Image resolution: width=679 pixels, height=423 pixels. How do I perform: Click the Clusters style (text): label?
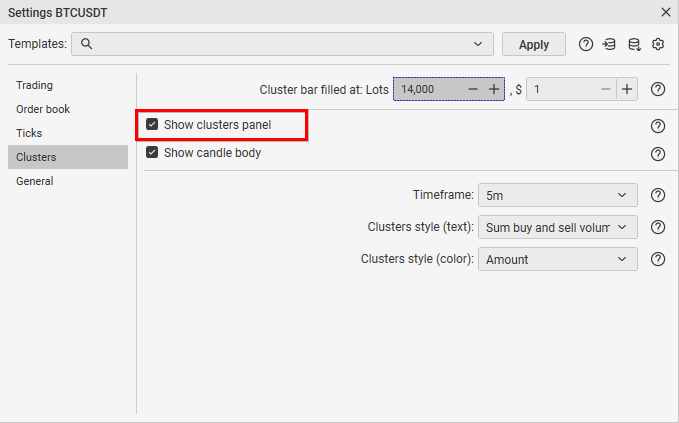click(x=420, y=227)
